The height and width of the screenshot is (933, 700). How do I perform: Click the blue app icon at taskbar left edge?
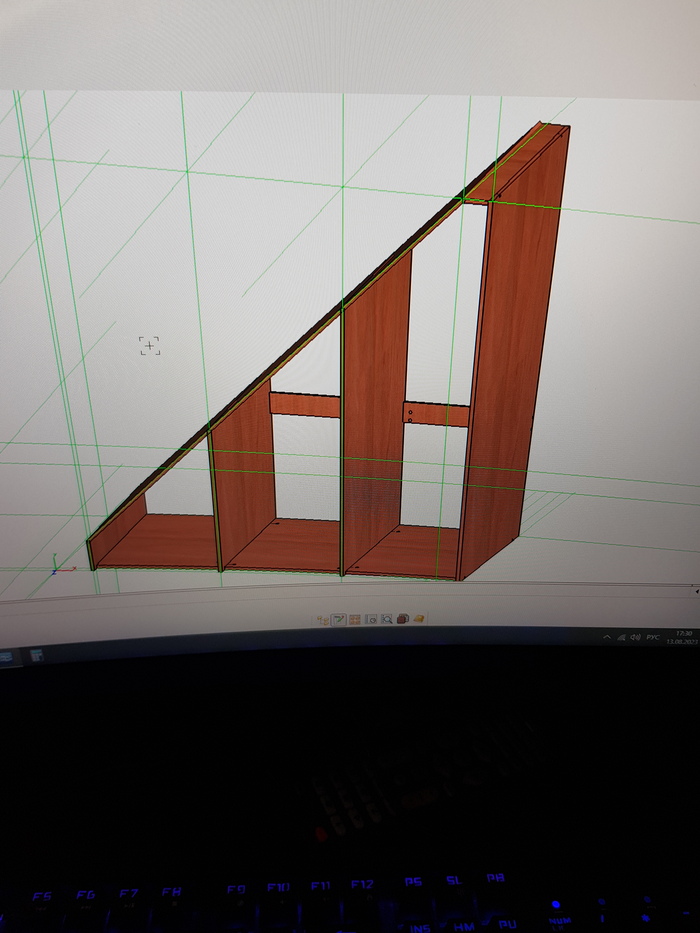click(5, 658)
